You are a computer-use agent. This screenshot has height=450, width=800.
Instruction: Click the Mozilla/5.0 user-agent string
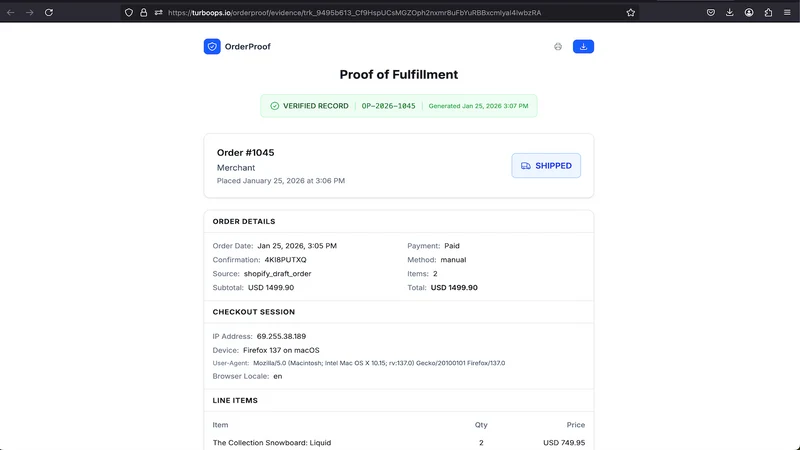[x=379, y=363]
